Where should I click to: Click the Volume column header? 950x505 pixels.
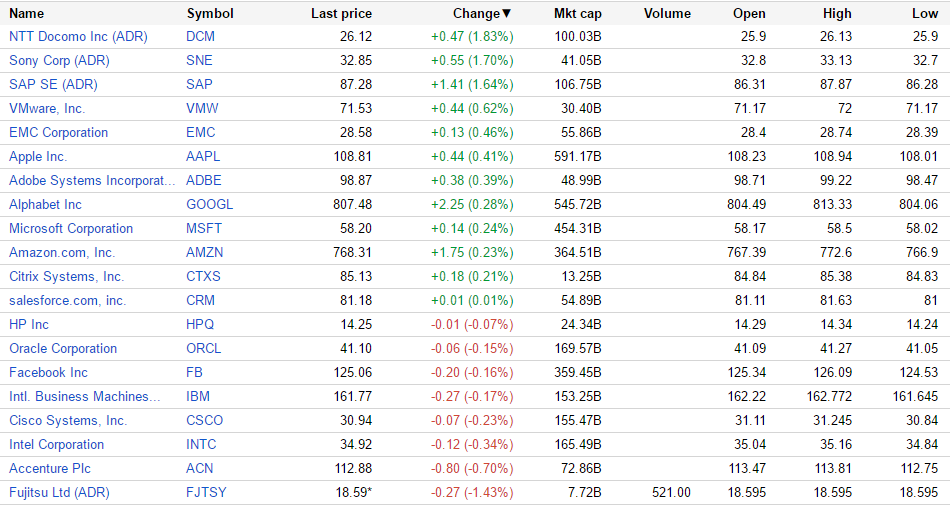pyautogui.click(x=667, y=14)
